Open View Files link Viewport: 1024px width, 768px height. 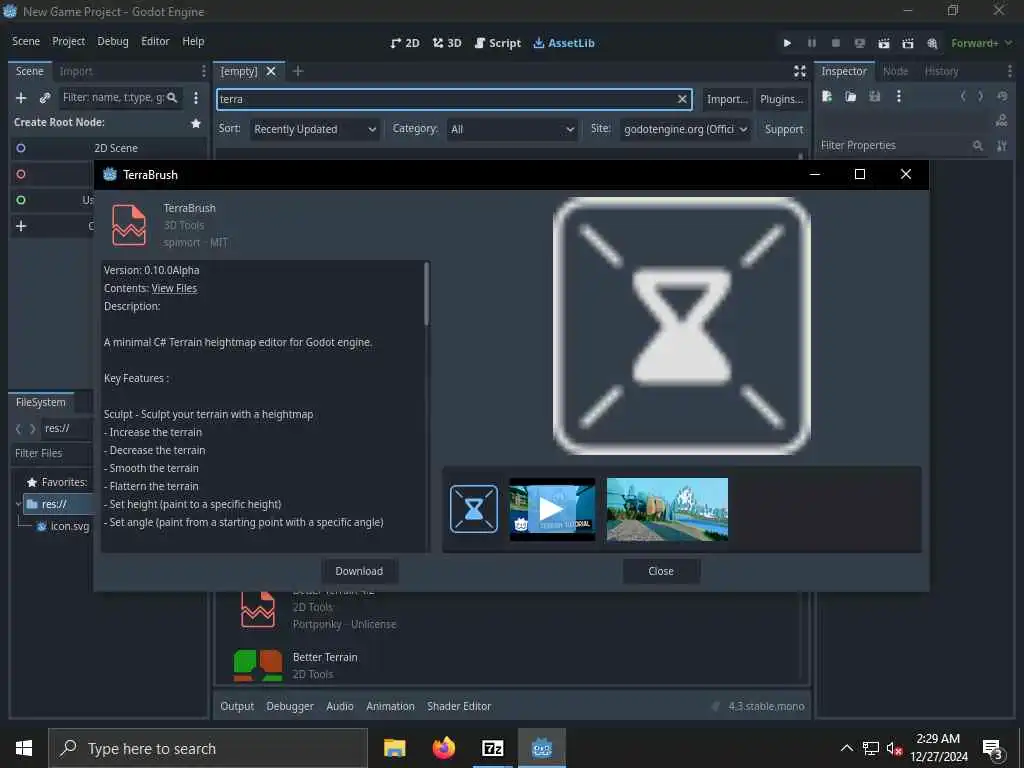(174, 288)
